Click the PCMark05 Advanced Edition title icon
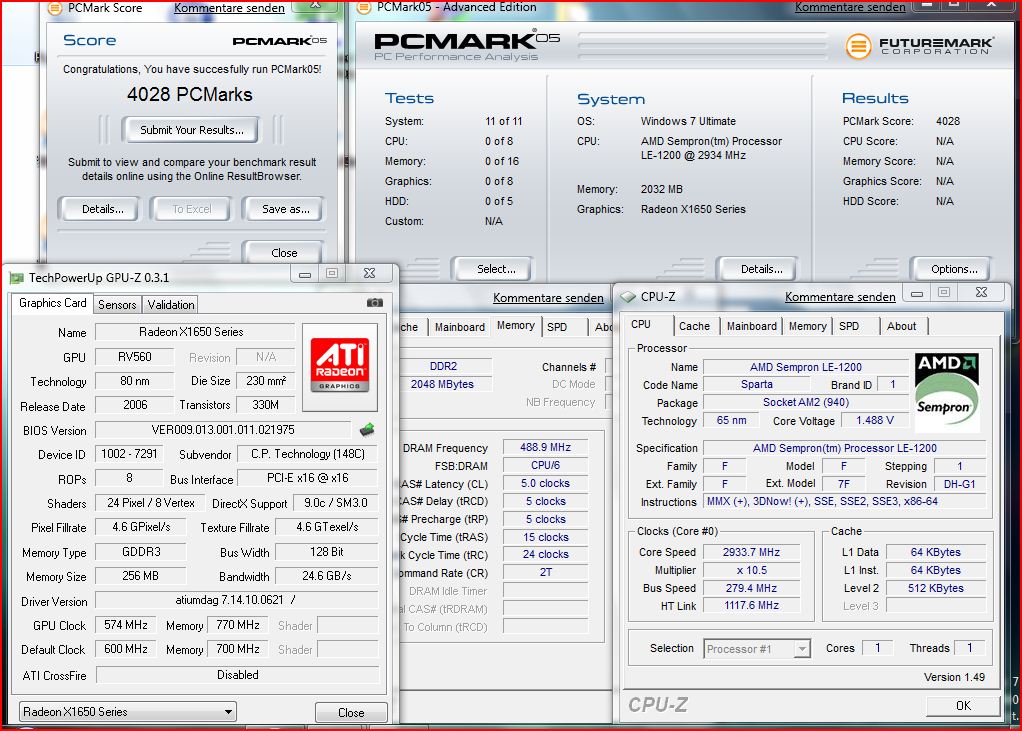 point(364,8)
